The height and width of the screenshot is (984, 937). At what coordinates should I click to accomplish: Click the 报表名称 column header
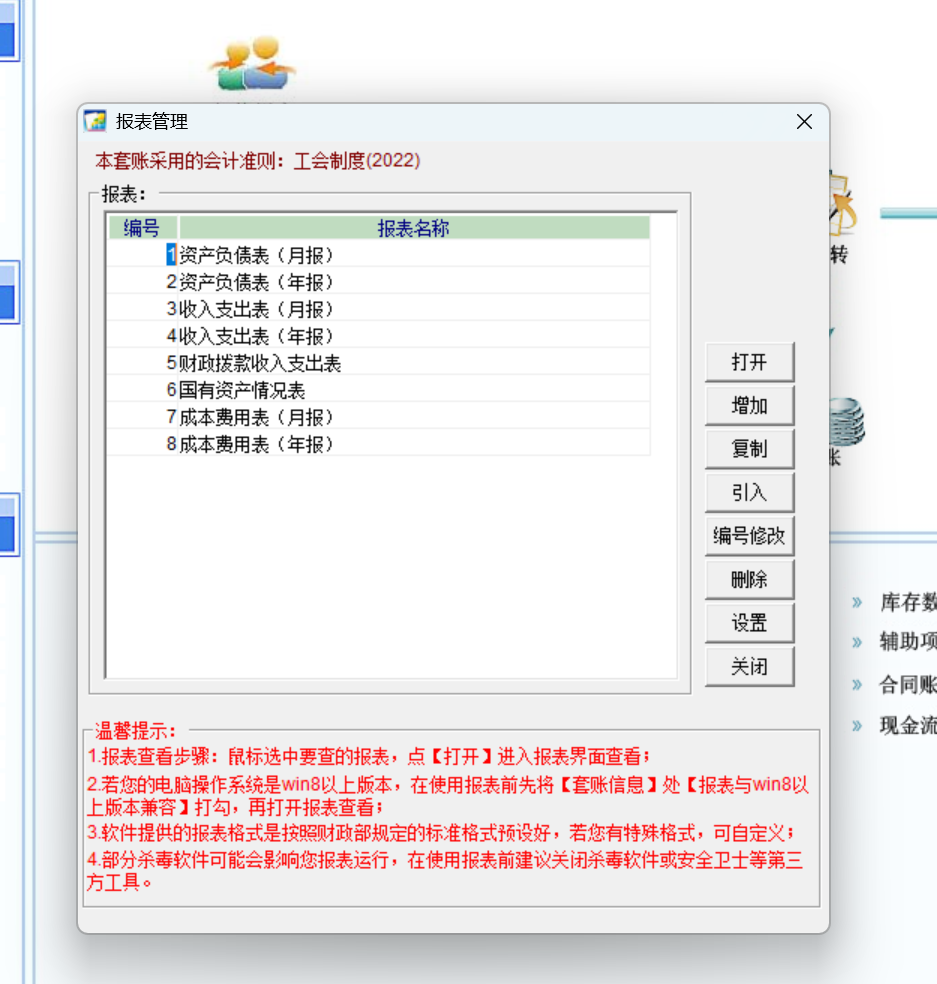coord(414,228)
